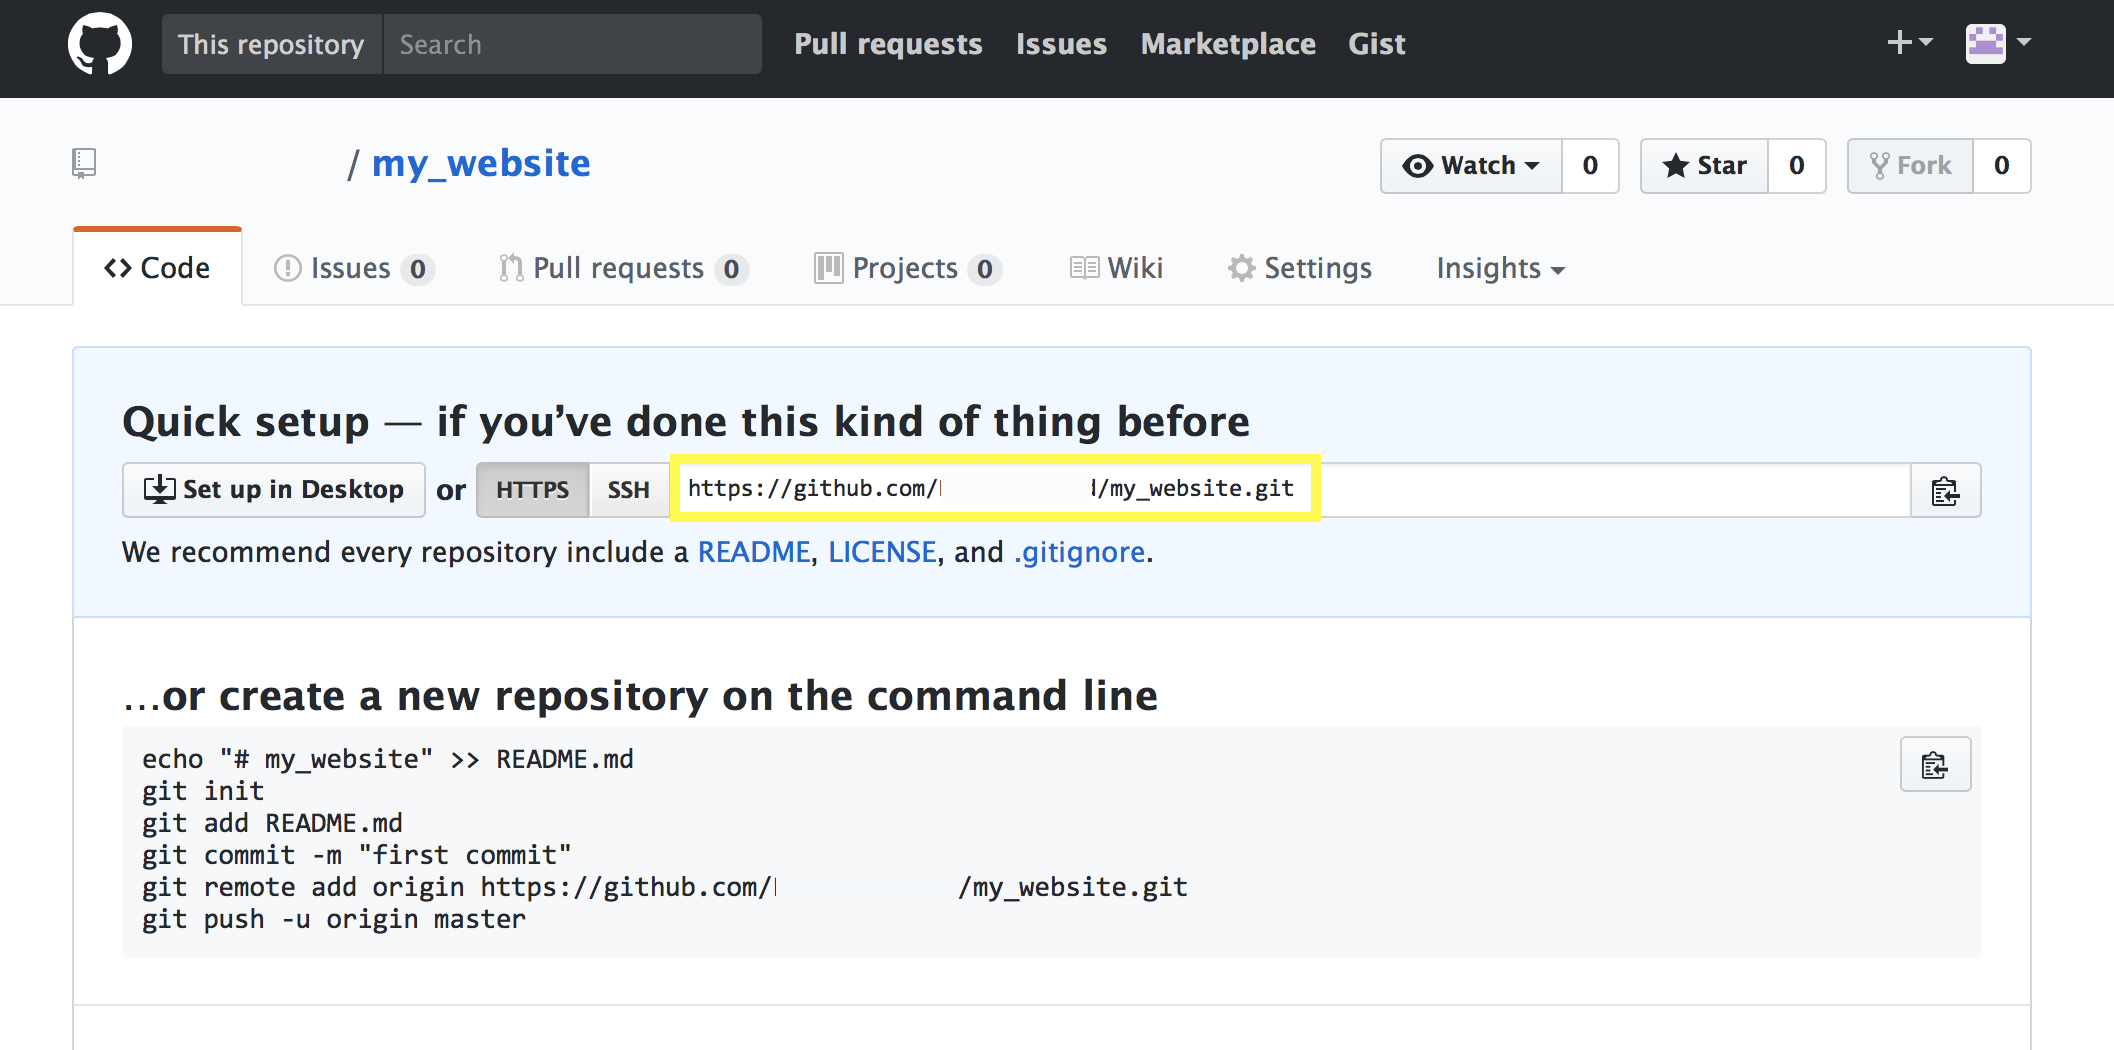
Task: Click the forks count next to Fork
Action: (2002, 166)
